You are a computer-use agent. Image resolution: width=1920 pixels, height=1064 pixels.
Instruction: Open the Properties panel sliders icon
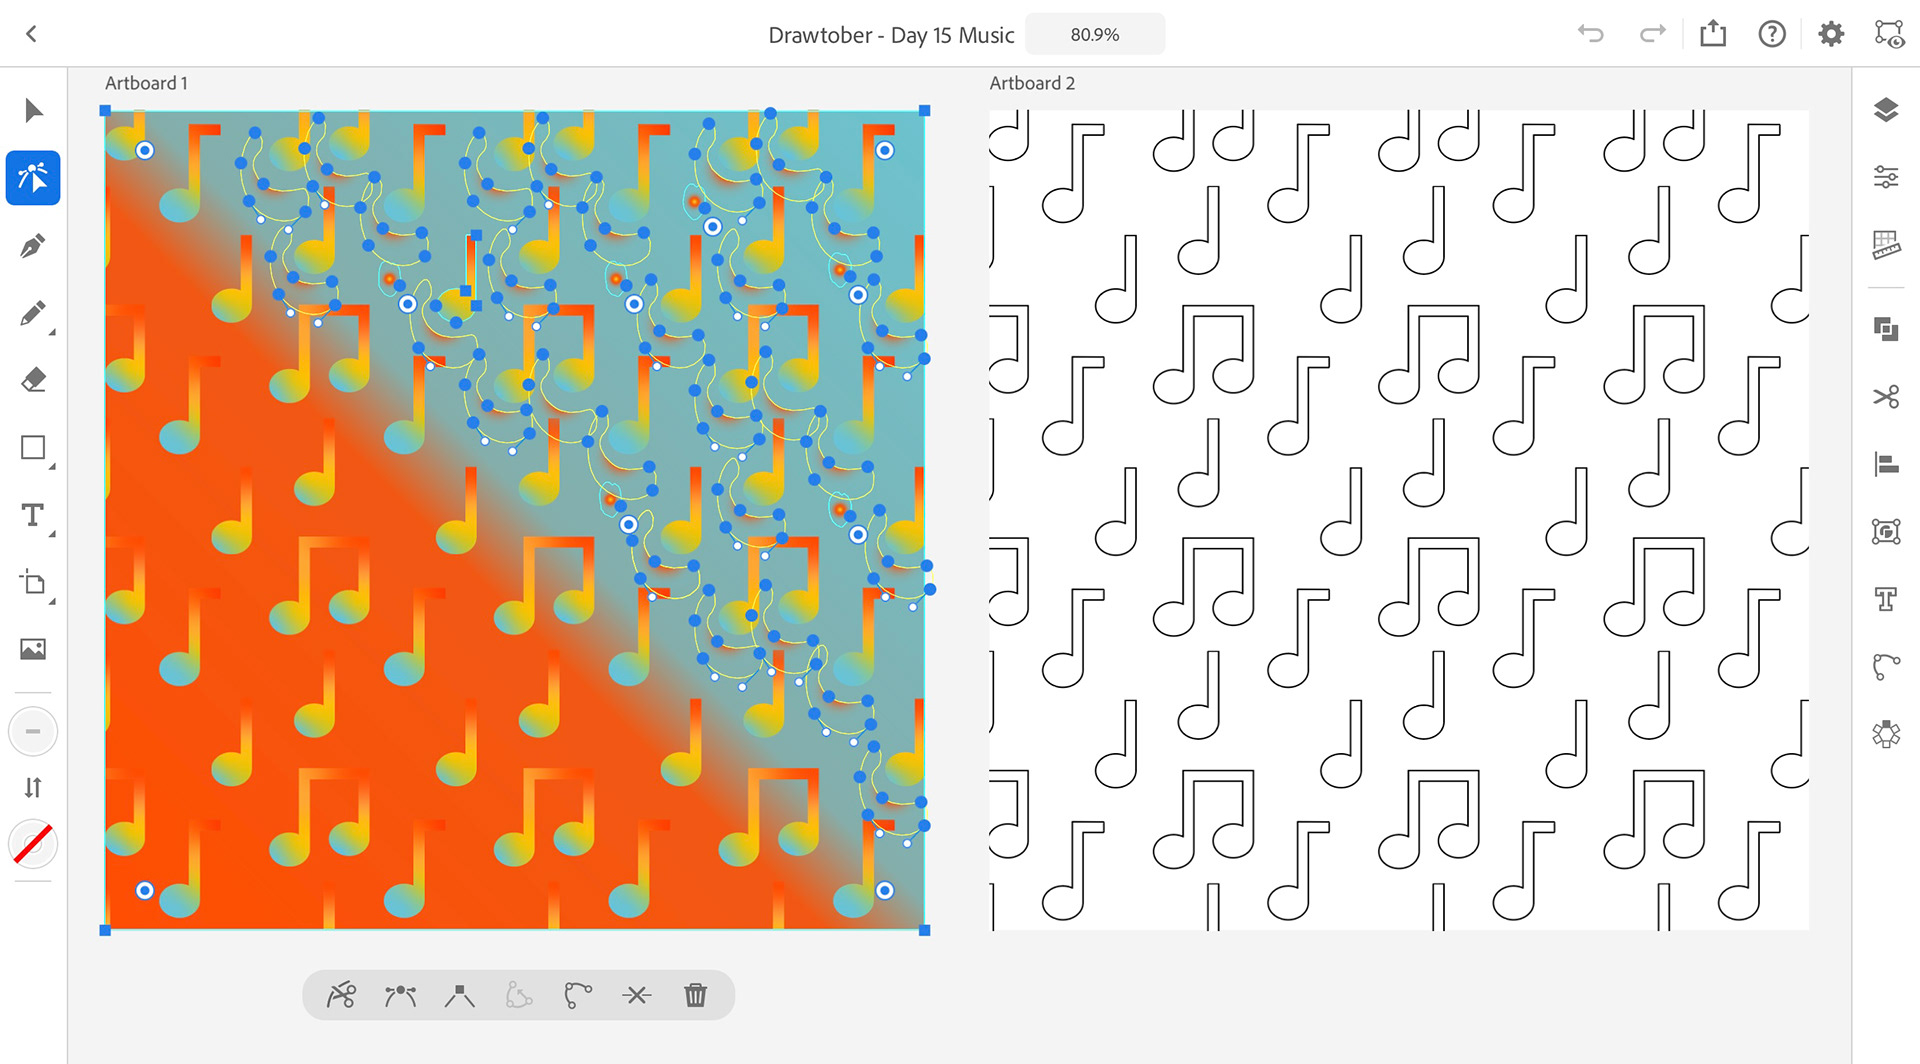[x=1886, y=178]
